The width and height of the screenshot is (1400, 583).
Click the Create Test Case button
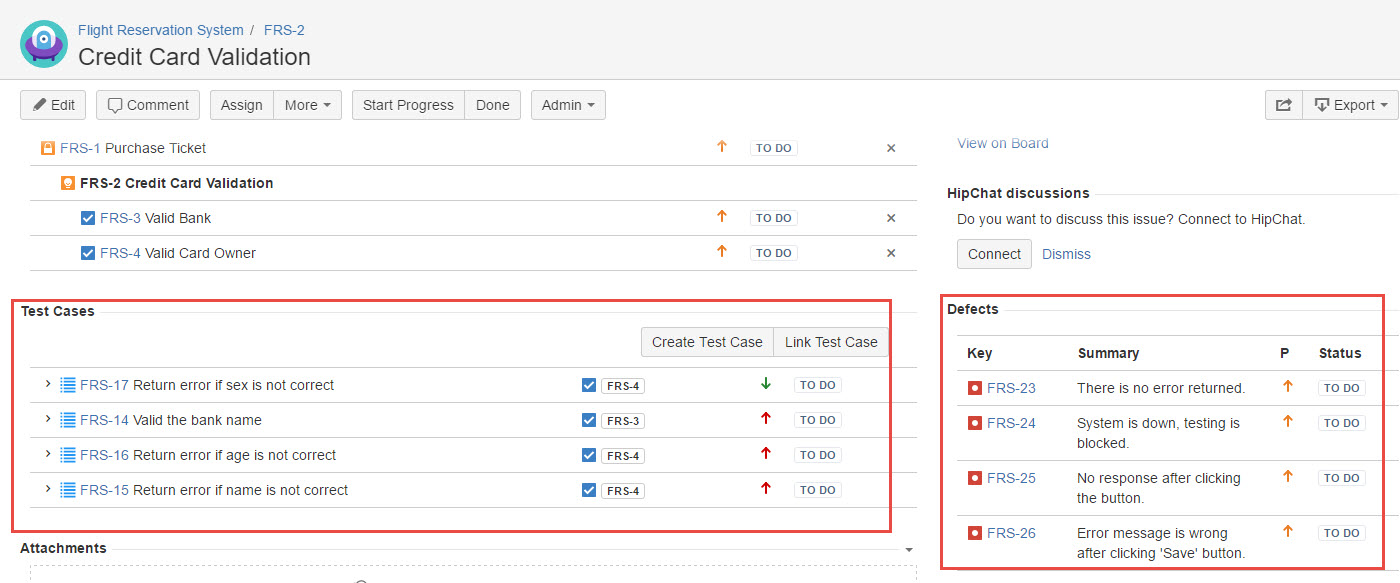tap(707, 342)
